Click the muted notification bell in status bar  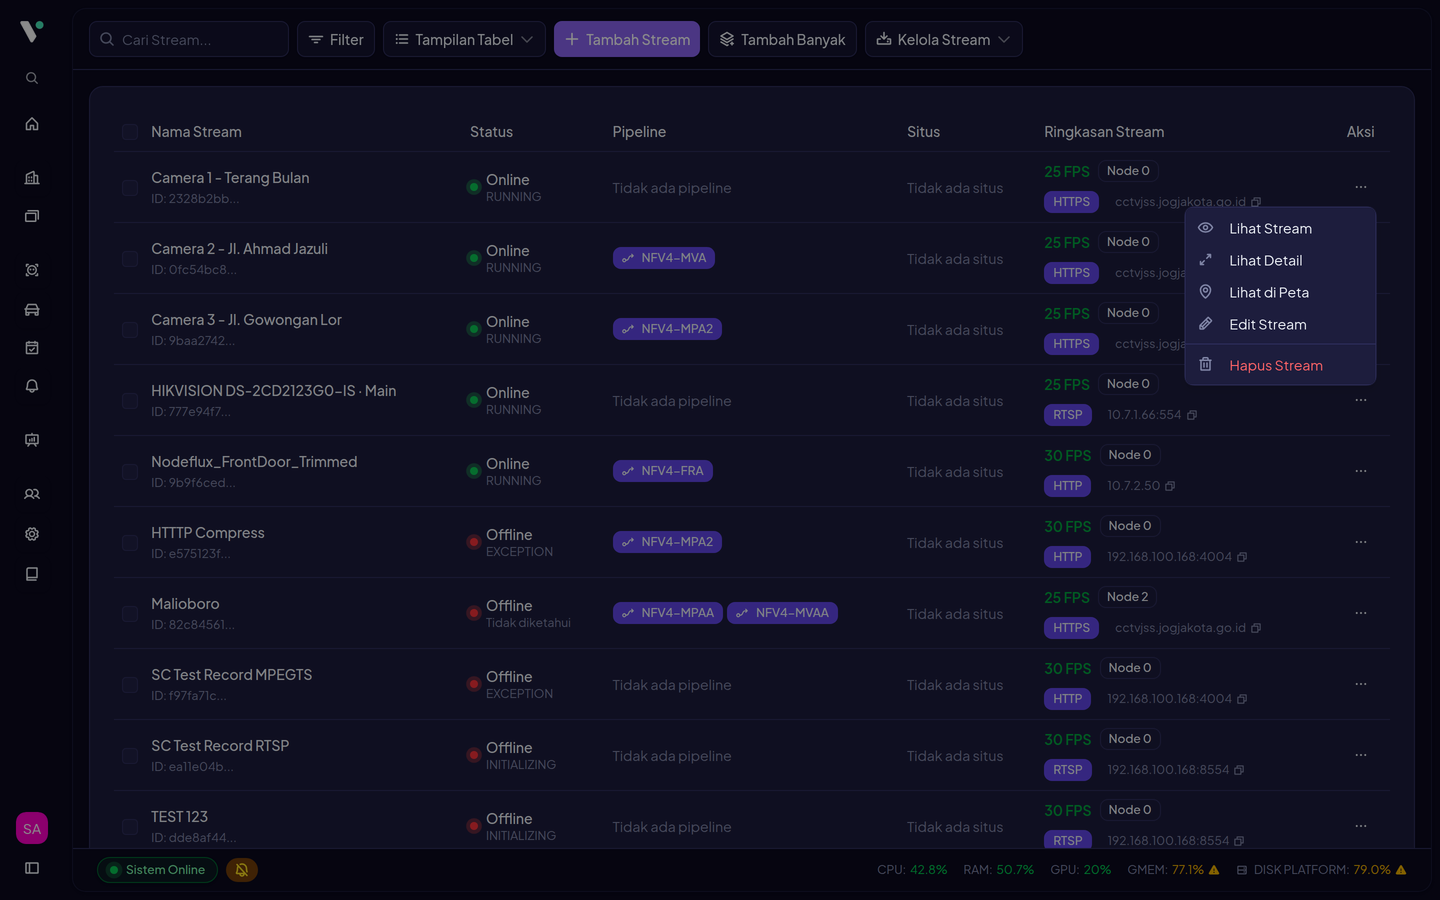tap(242, 870)
